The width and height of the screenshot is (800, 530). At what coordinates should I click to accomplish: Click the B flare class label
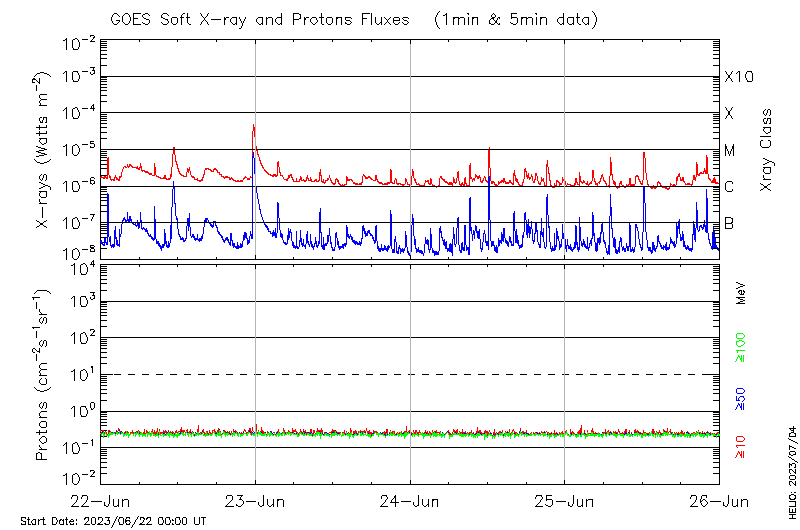(729, 223)
